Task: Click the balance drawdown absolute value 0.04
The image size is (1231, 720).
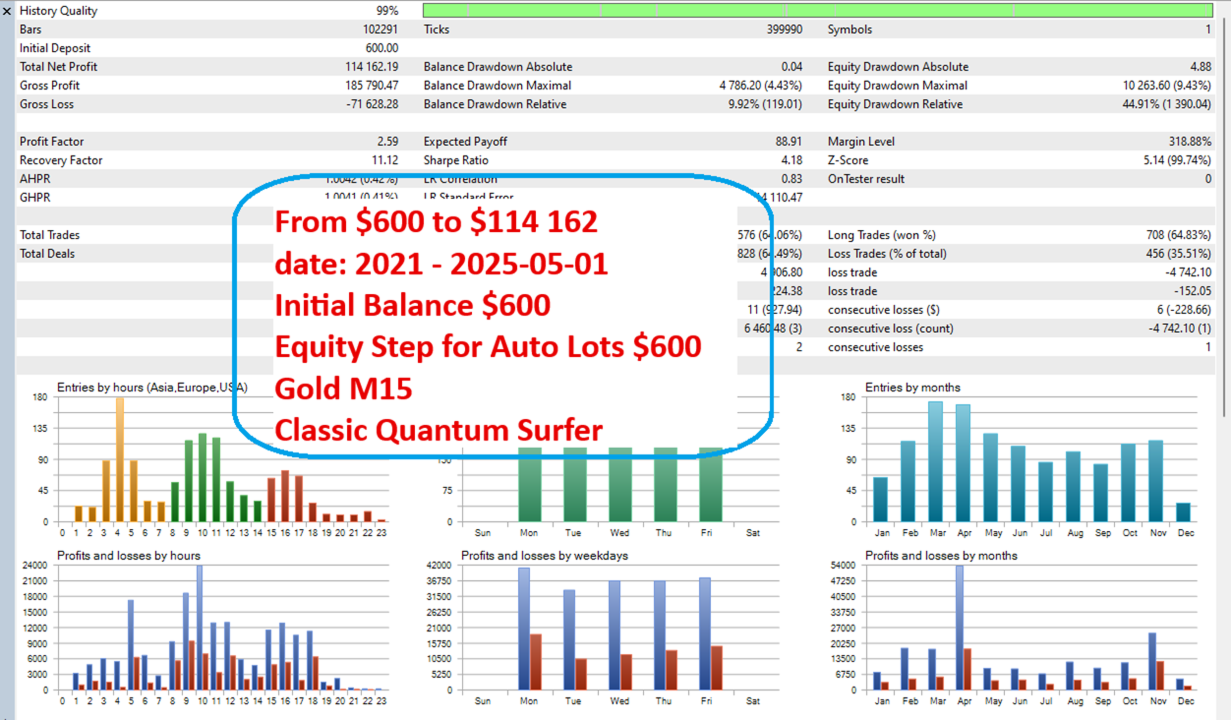Action: [791, 67]
